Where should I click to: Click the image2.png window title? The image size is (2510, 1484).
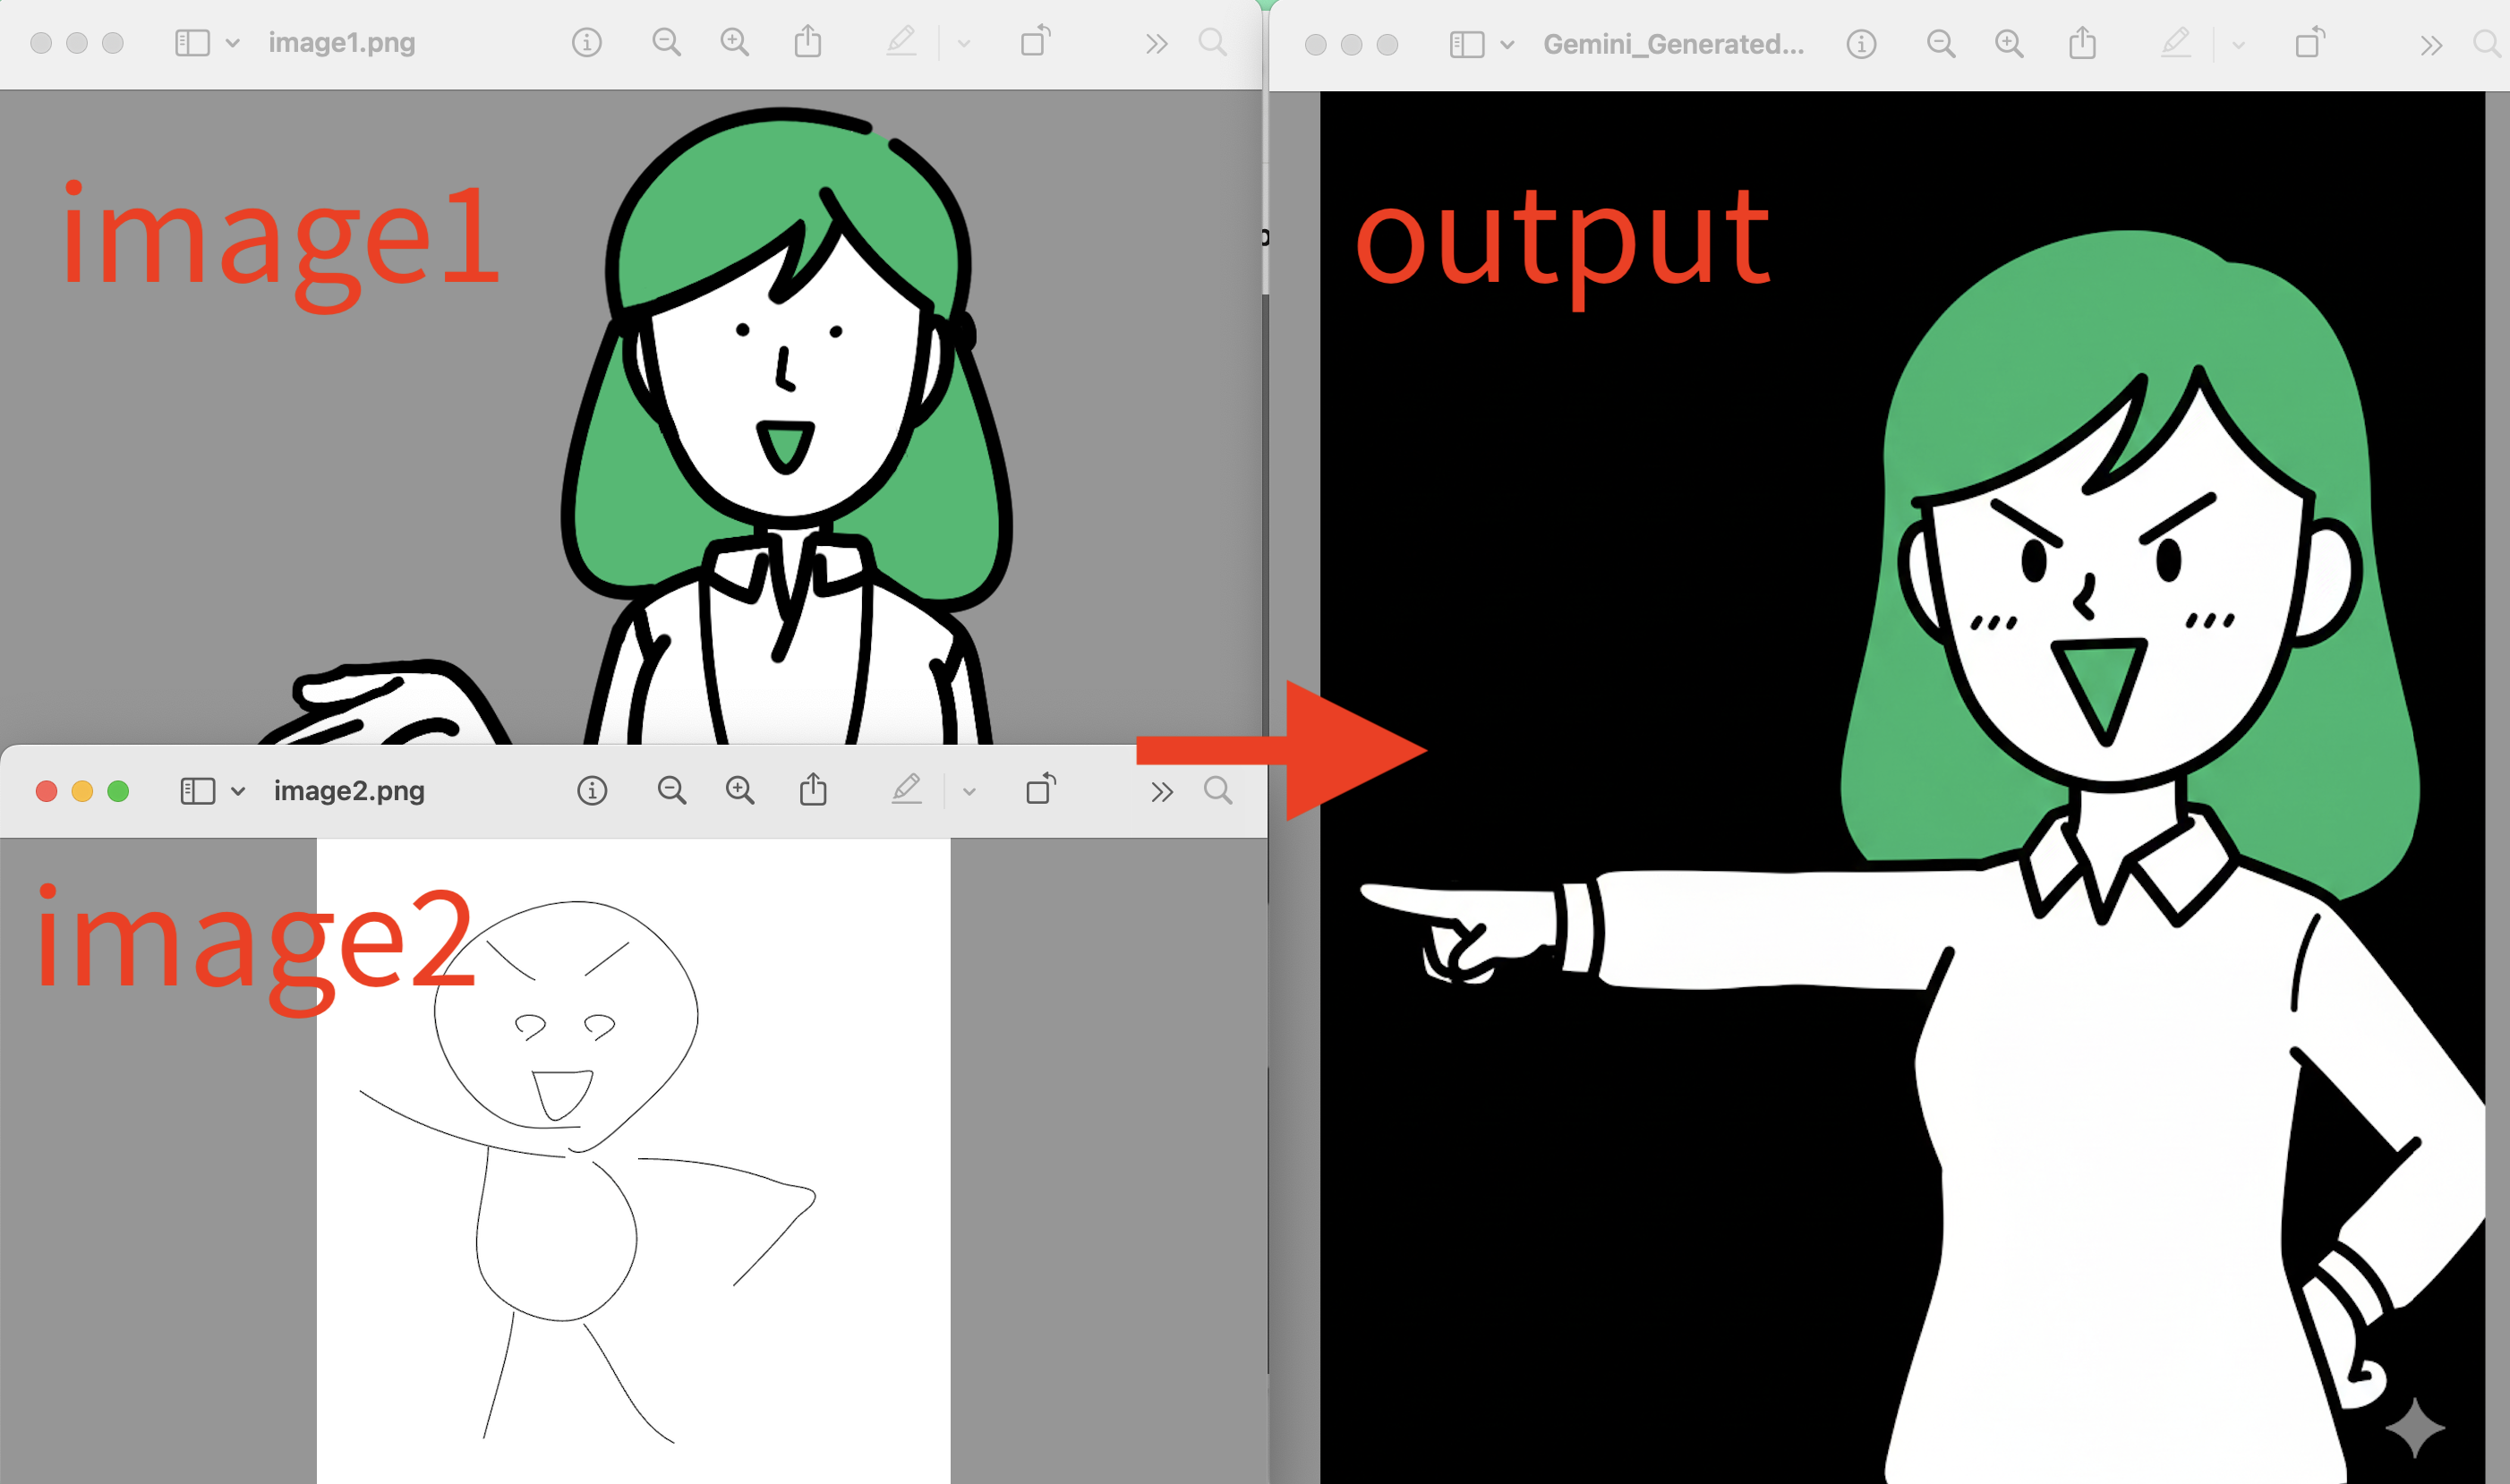click(349, 791)
